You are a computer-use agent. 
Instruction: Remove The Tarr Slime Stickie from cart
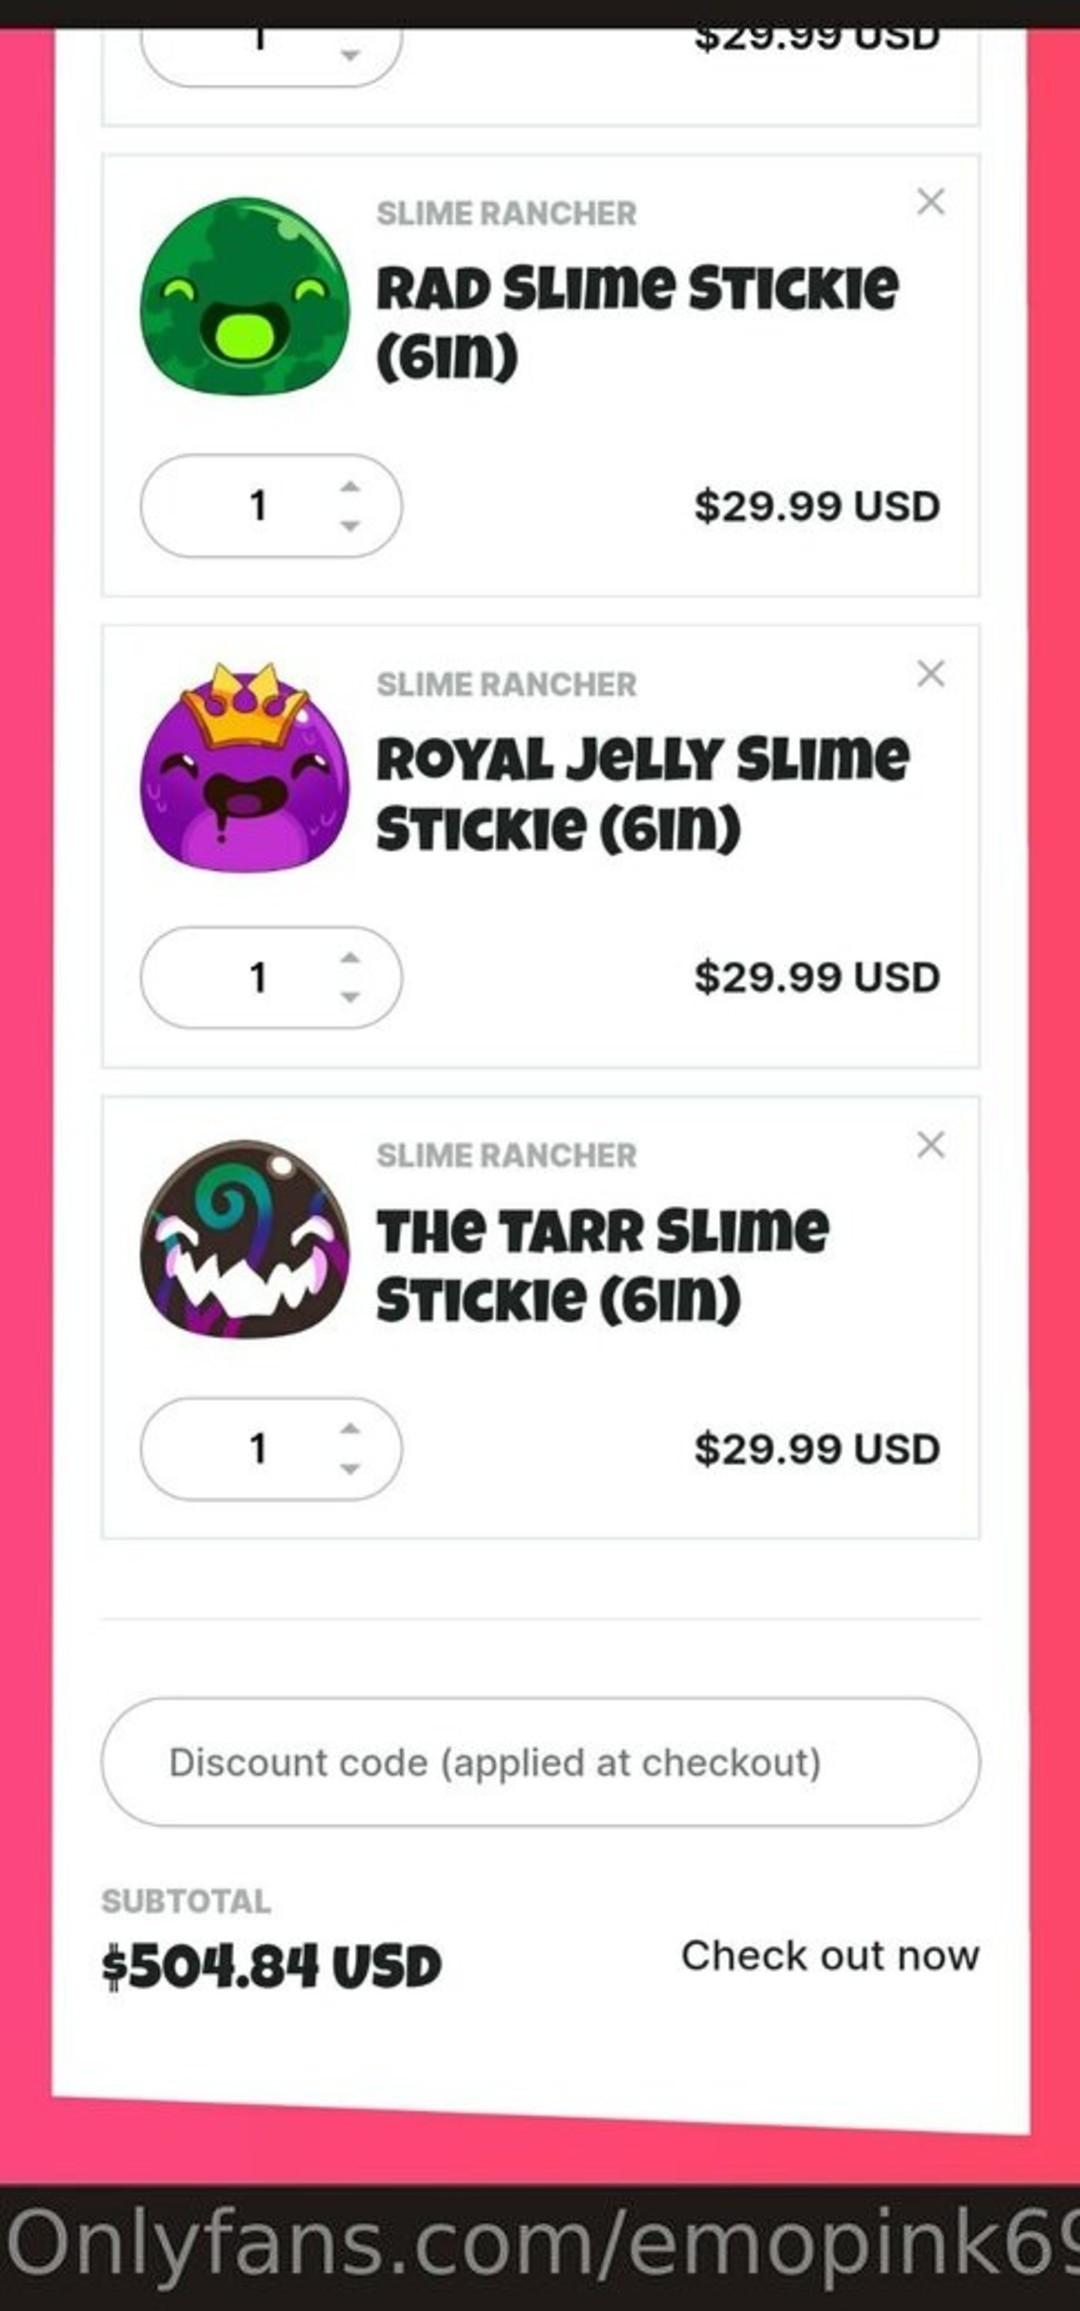[930, 1145]
